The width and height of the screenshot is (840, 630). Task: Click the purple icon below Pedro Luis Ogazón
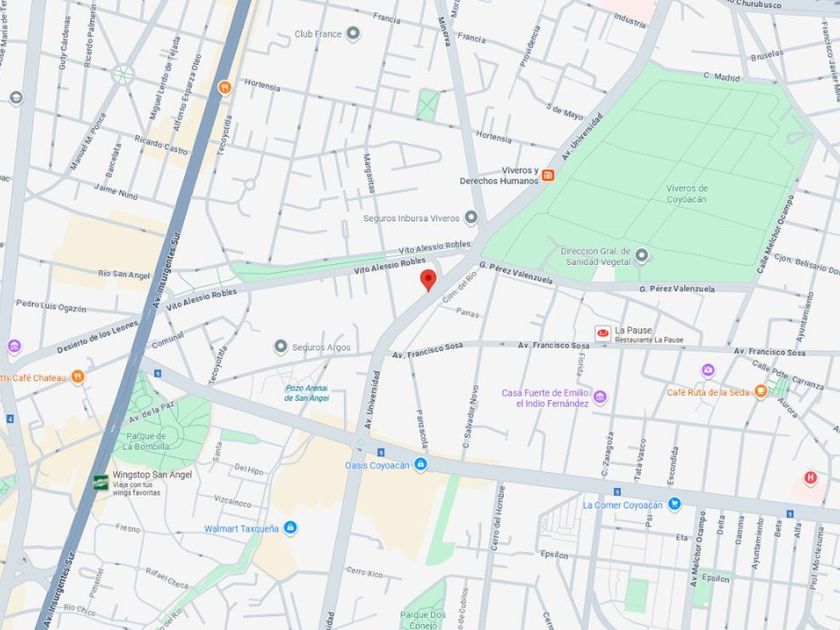point(14,346)
